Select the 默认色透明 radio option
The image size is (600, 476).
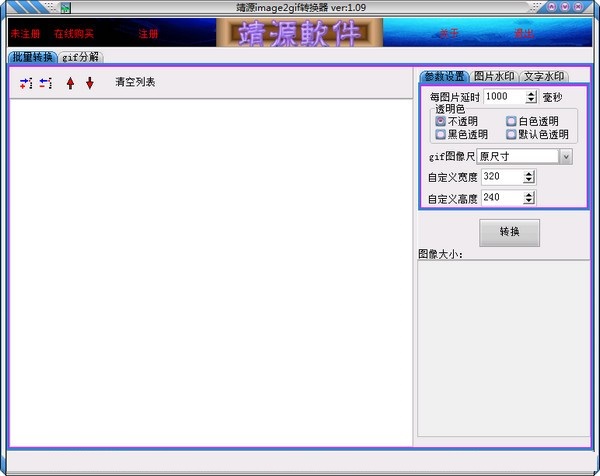(x=511, y=134)
